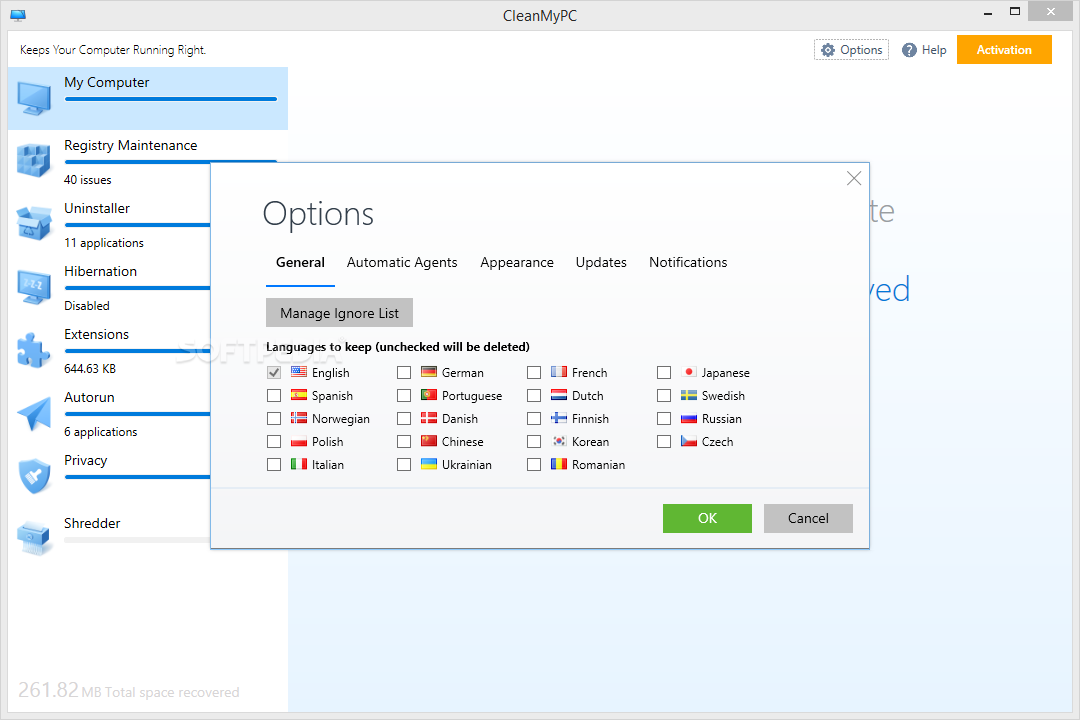Click the Swedish flag icon
This screenshot has width=1080, height=720.
point(689,395)
